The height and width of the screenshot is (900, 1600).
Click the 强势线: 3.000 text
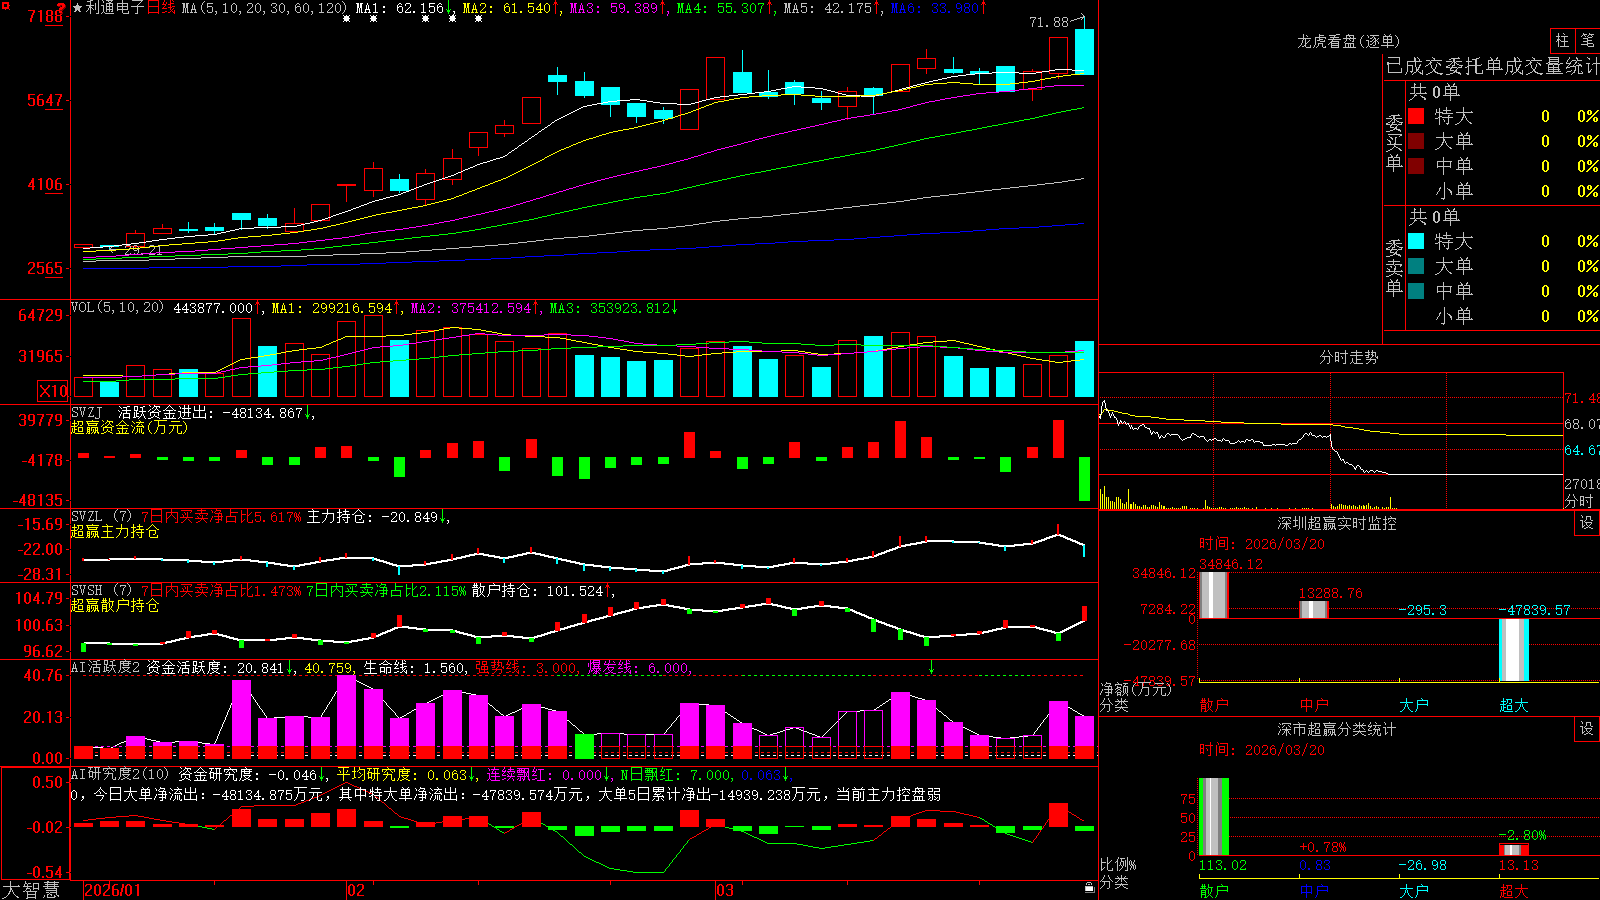tap(527, 668)
